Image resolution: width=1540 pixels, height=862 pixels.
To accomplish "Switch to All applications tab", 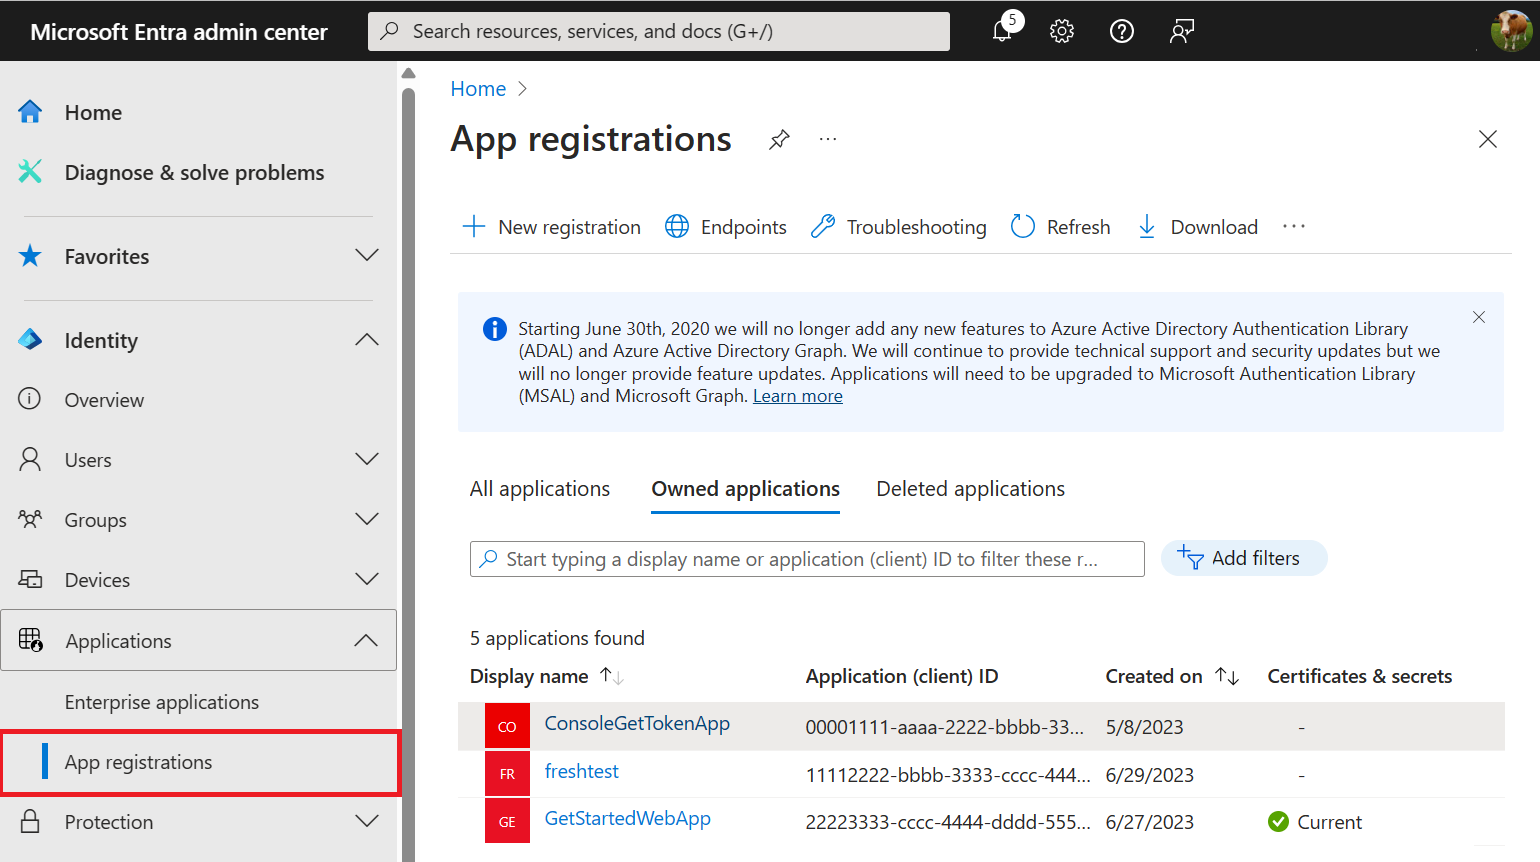I will pyautogui.click(x=540, y=489).
